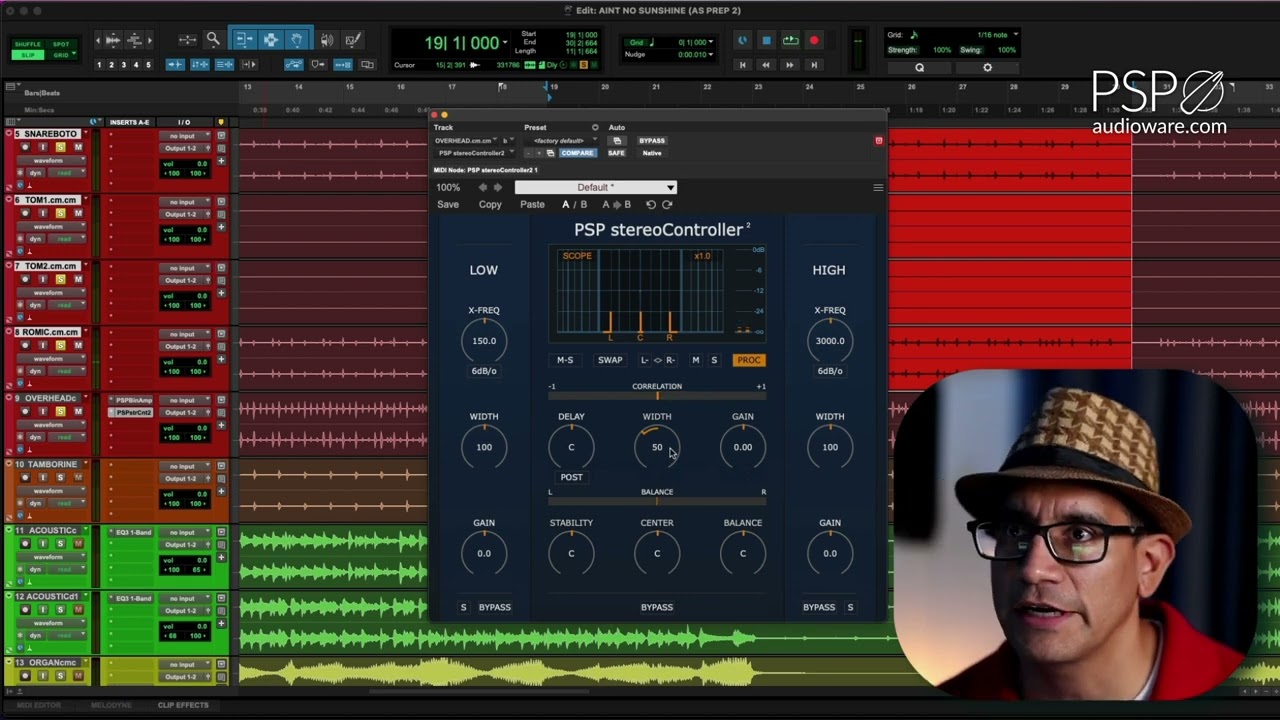
Task: Select the Grabber hand tool
Action: pos(297,40)
